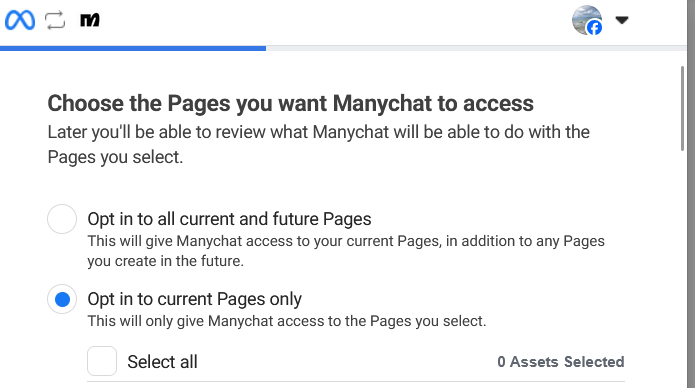695x388 pixels.
Task: Click the Facebook badge on the avatar
Action: tap(594, 27)
